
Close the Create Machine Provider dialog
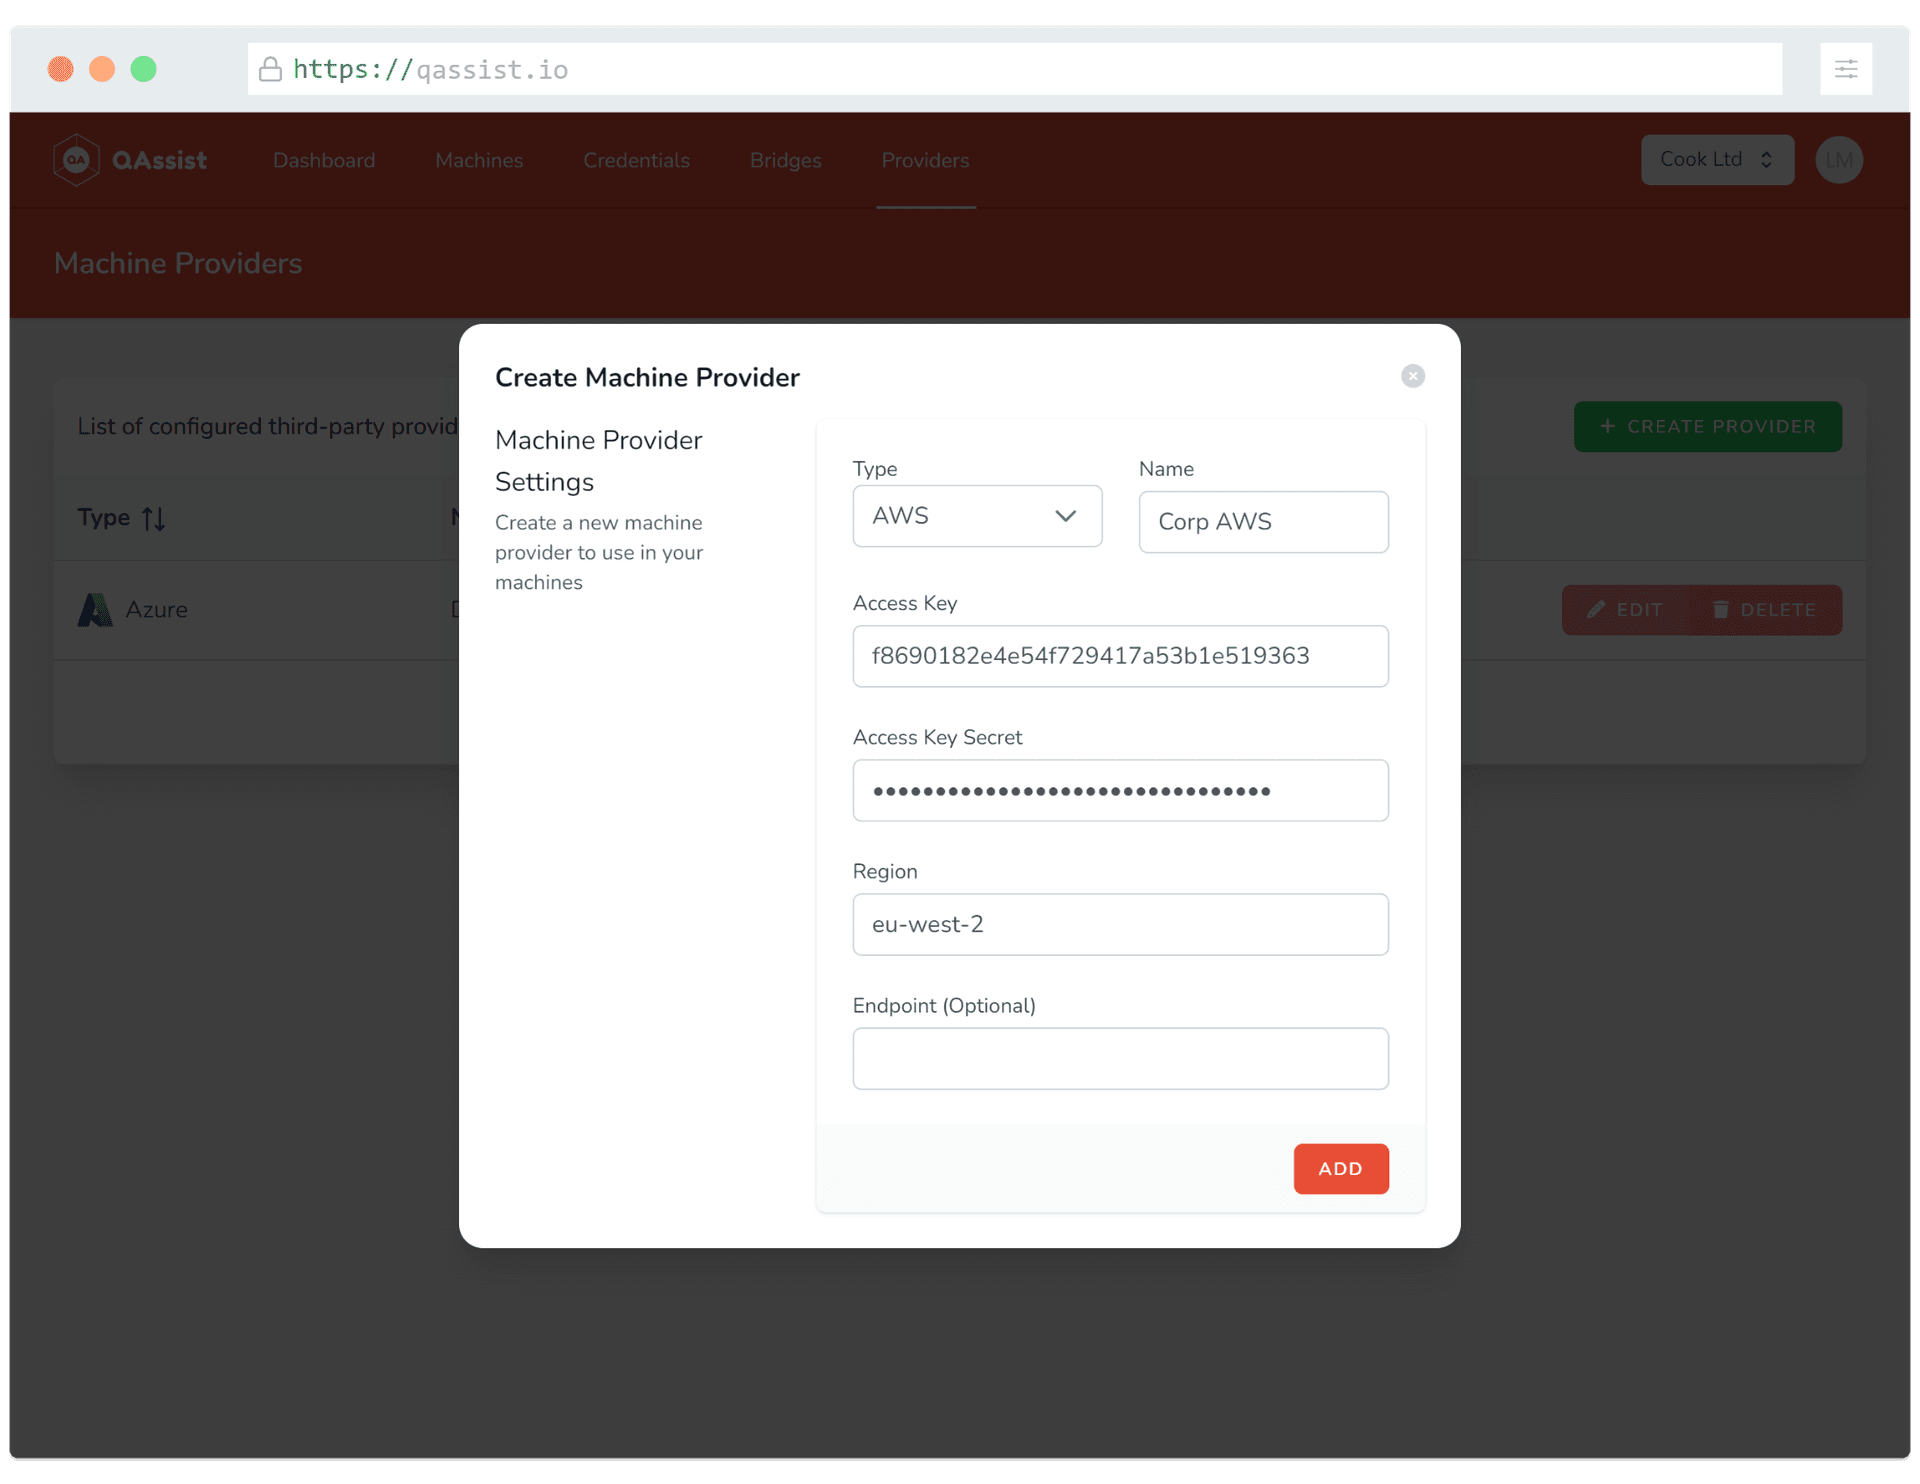click(1412, 376)
